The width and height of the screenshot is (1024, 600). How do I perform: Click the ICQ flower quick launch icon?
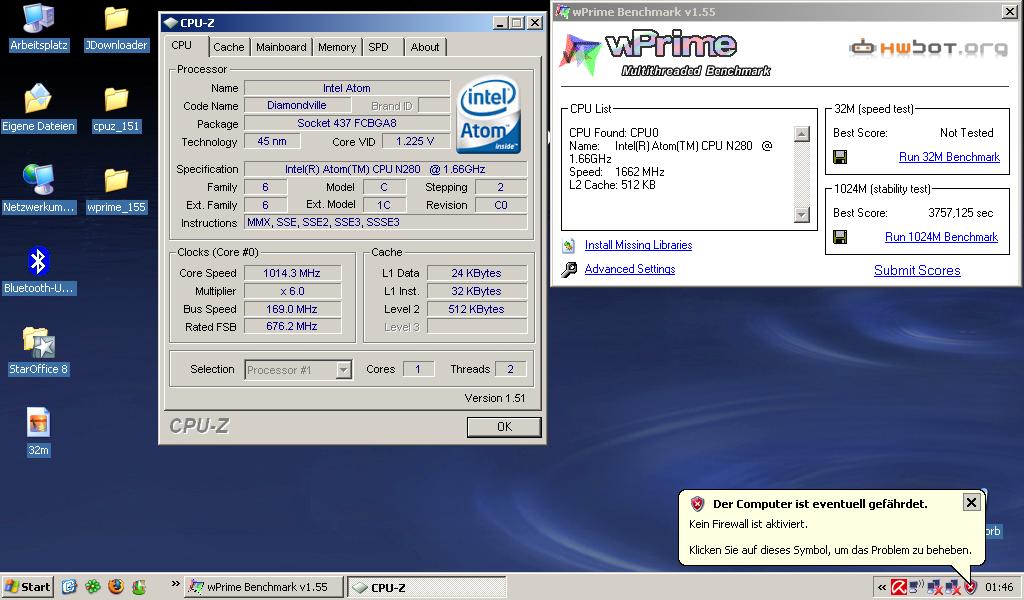tap(93, 586)
